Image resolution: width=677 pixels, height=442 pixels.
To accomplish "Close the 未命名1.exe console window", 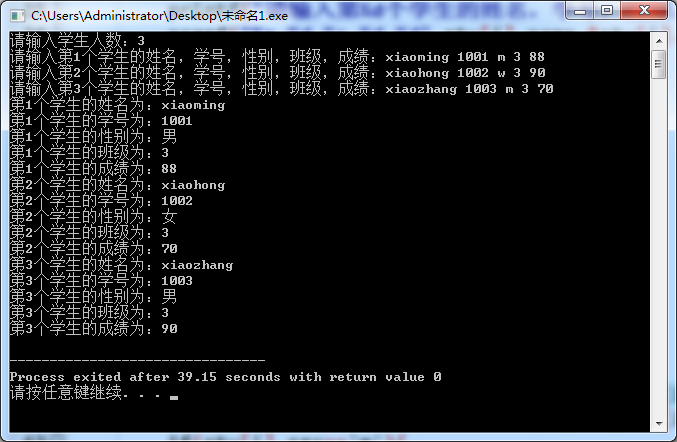I will point(644,10).
